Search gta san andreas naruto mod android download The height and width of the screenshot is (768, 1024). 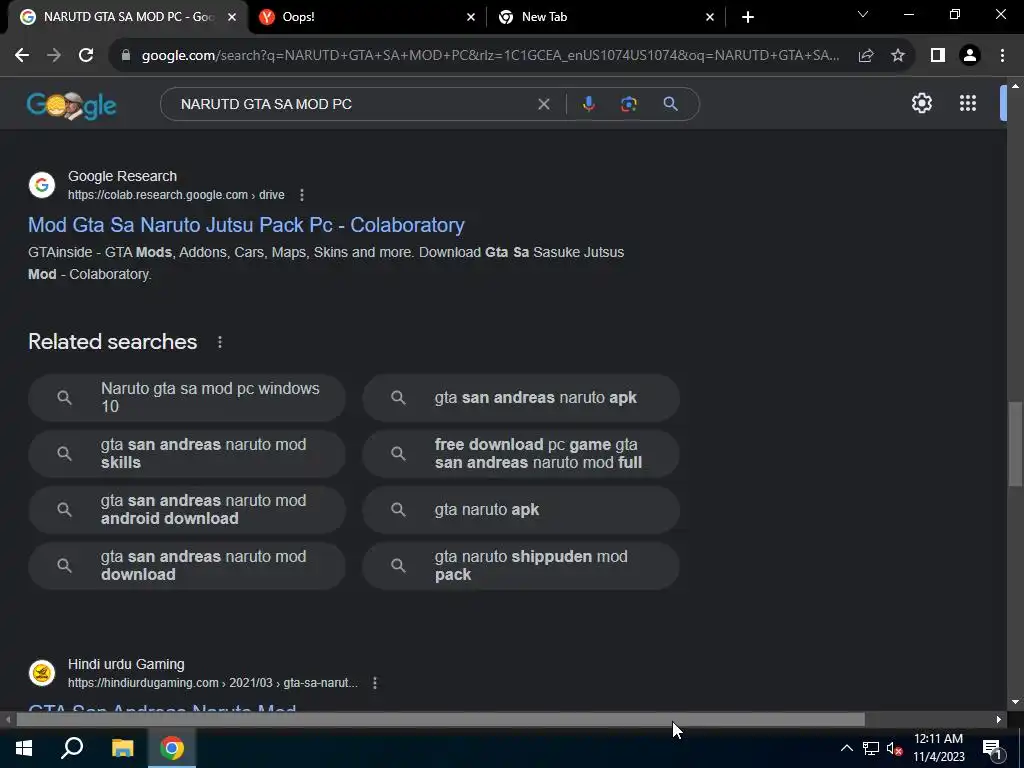(x=187, y=510)
